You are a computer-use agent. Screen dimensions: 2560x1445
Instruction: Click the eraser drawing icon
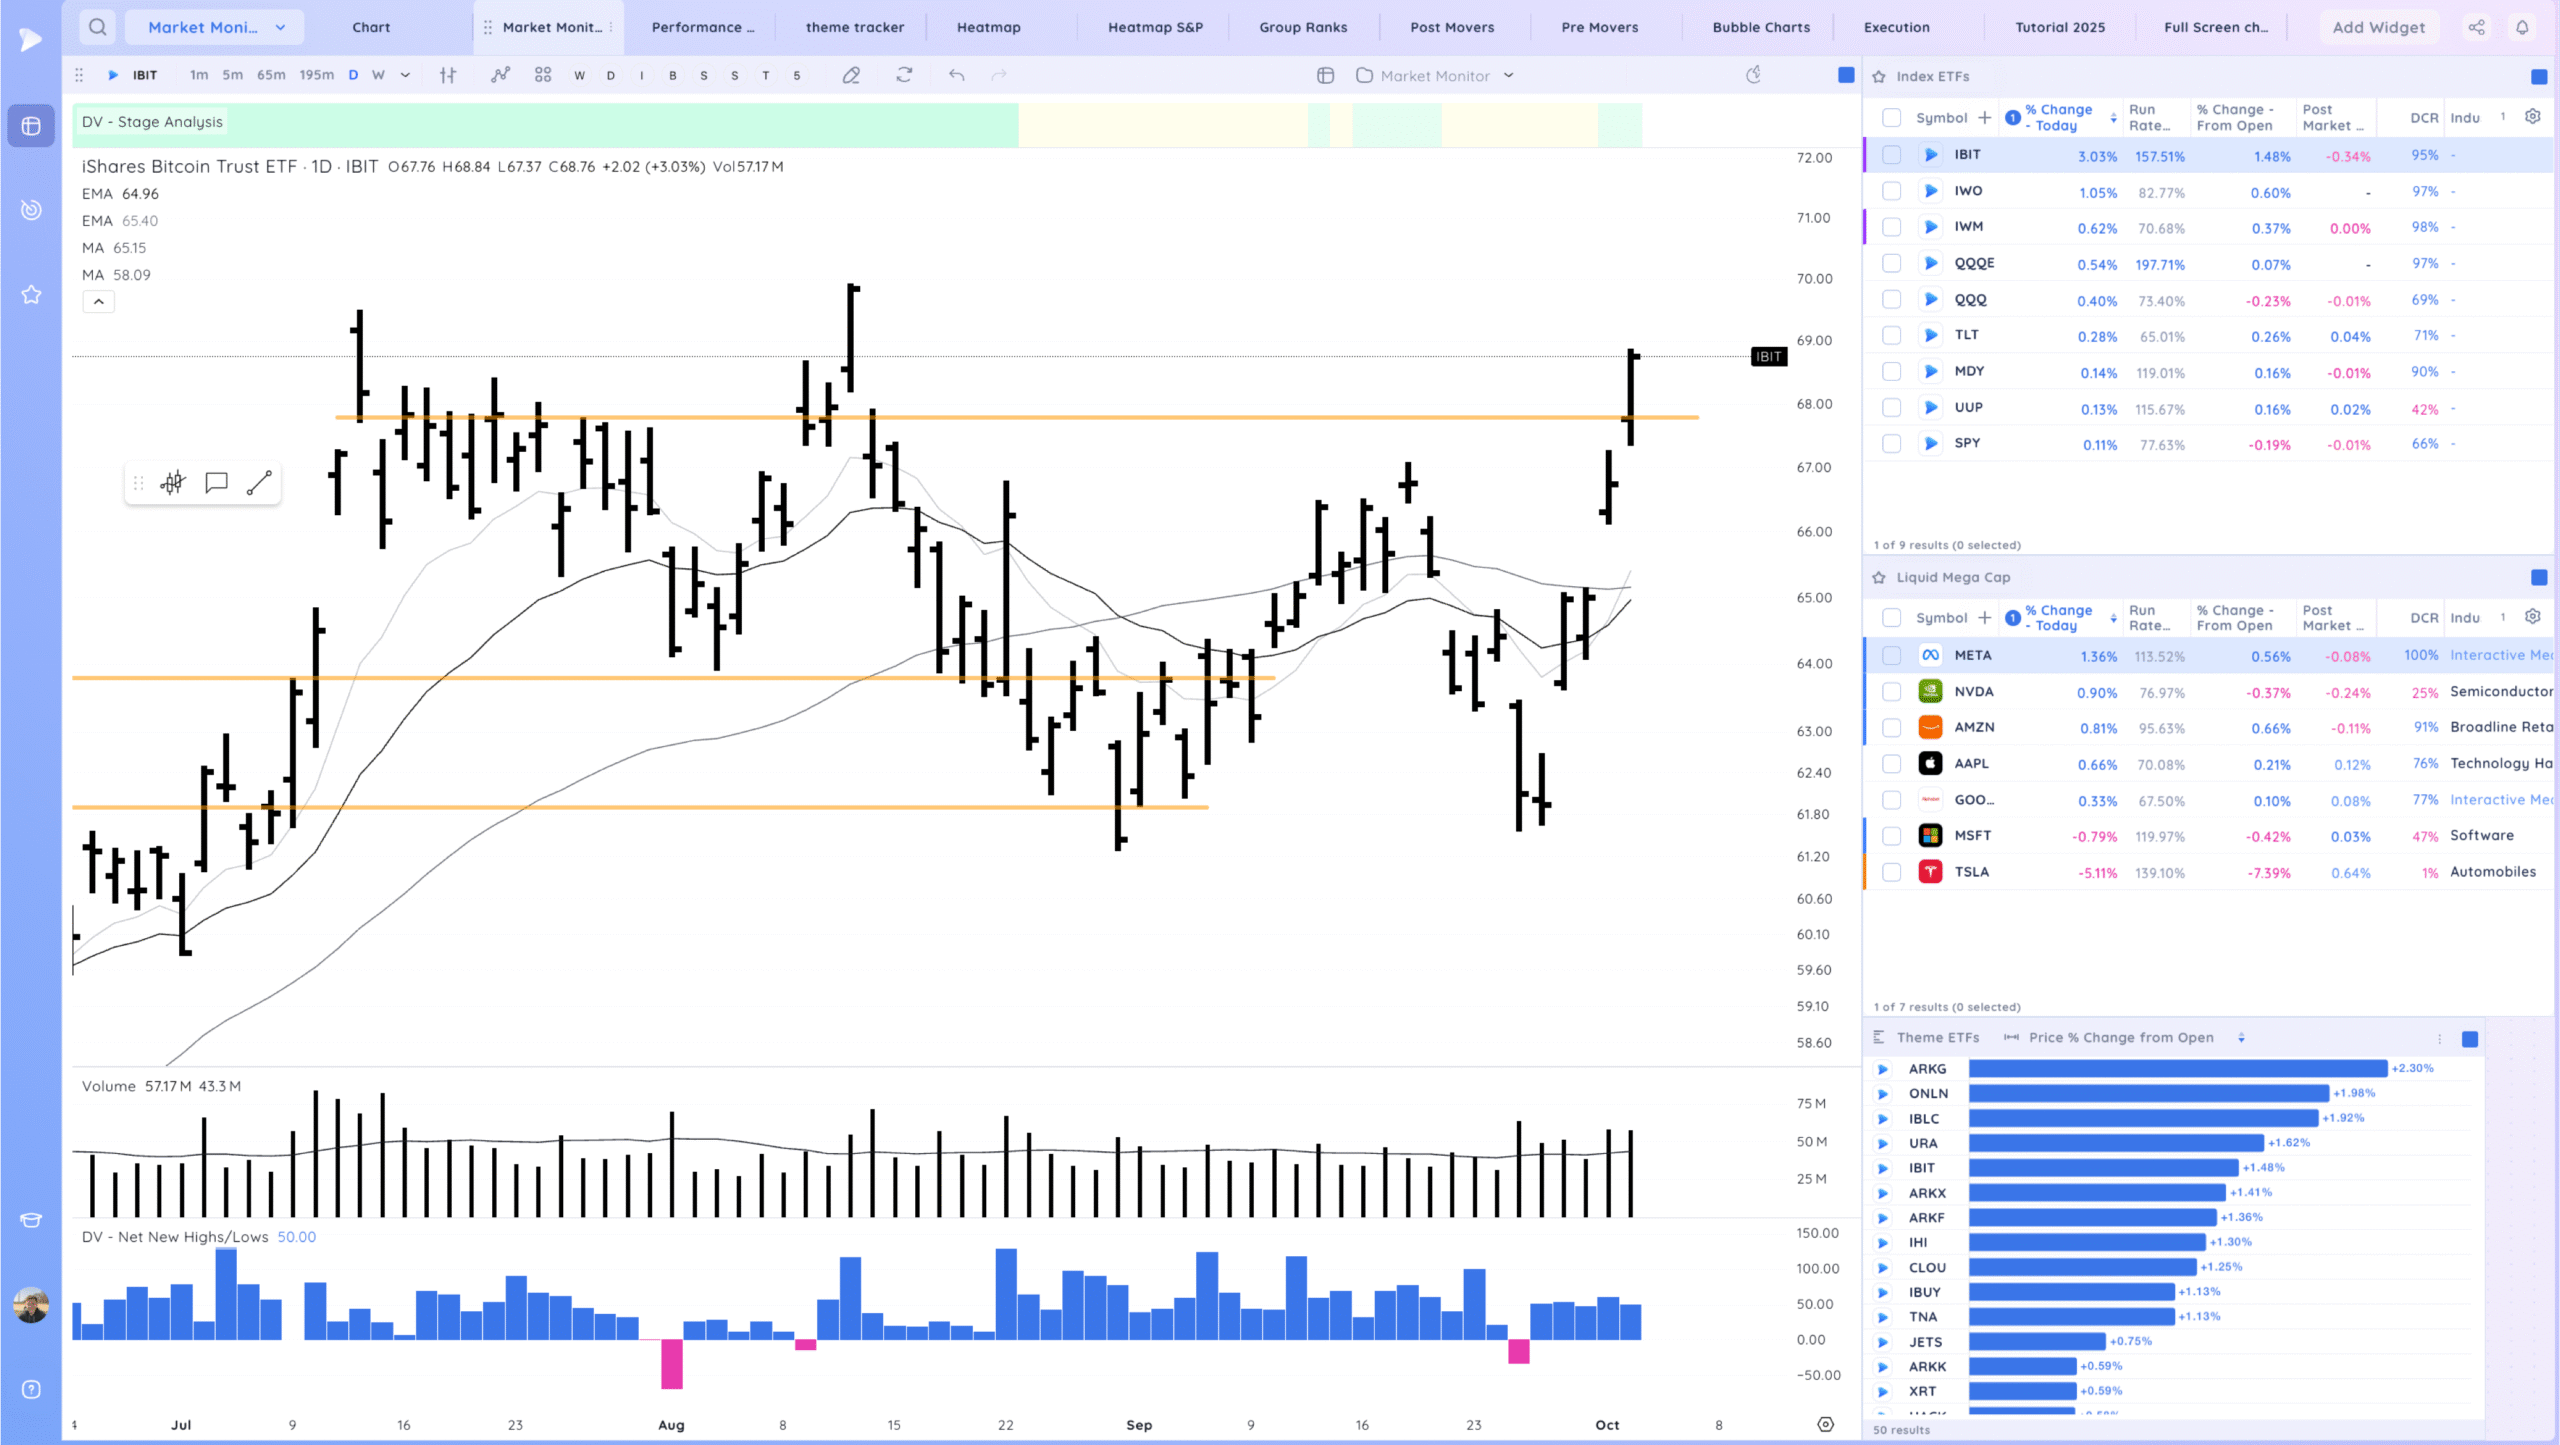pos(851,75)
